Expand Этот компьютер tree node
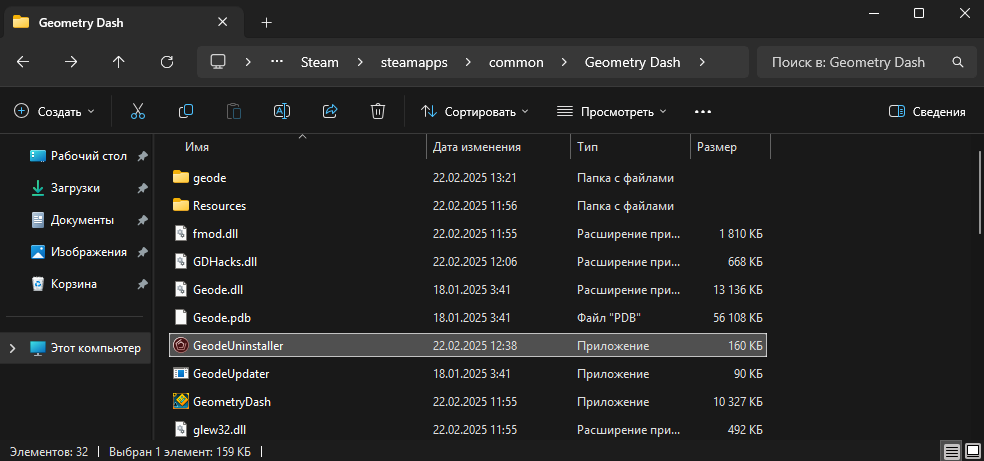 12,348
